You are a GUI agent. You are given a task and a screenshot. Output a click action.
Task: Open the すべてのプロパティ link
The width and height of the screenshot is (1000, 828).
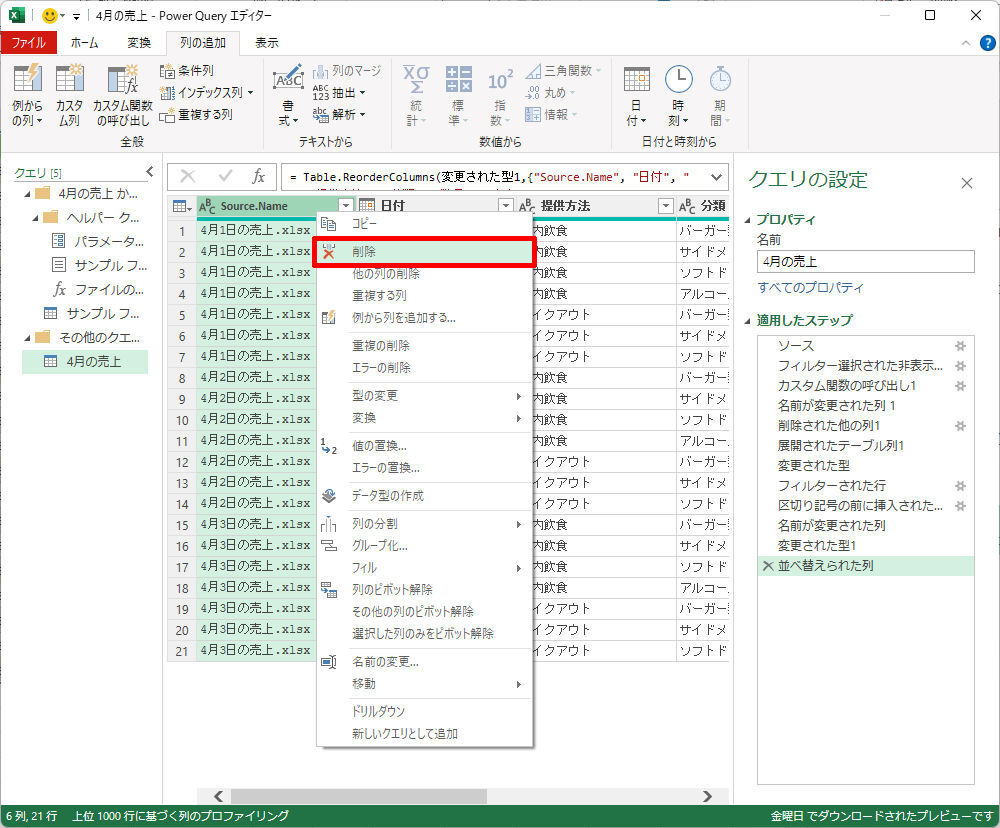(810, 288)
